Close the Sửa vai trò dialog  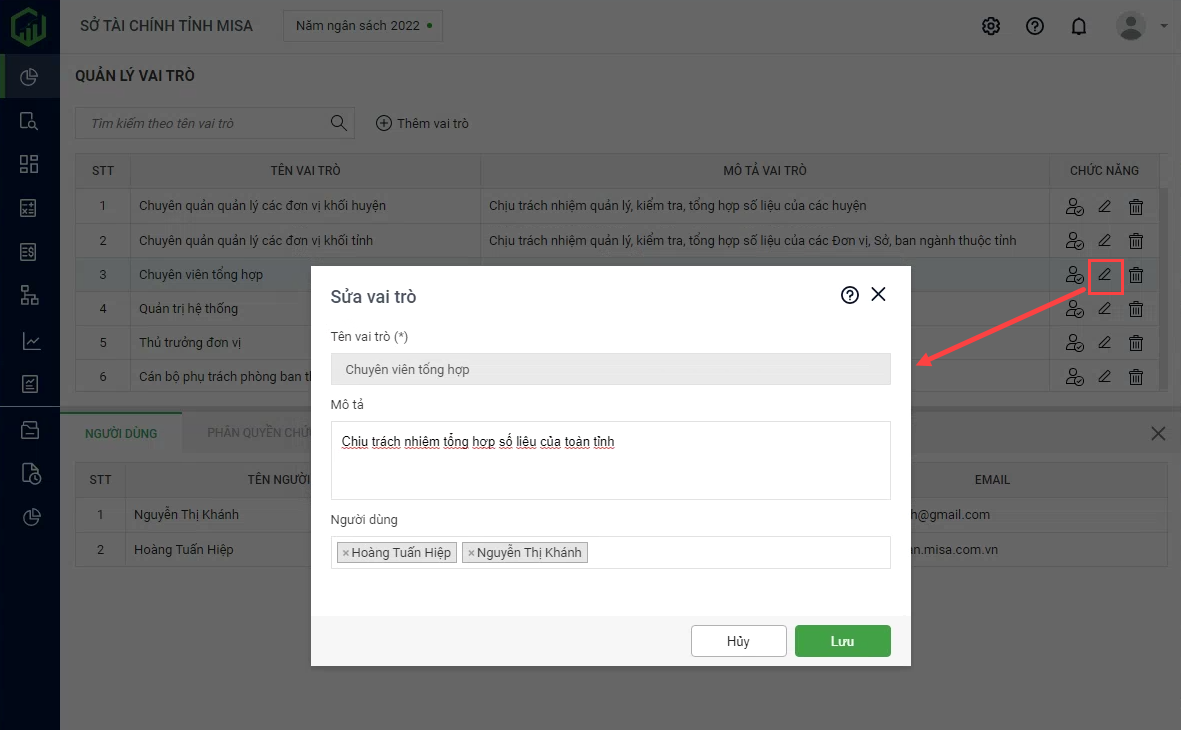click(879, 294)
